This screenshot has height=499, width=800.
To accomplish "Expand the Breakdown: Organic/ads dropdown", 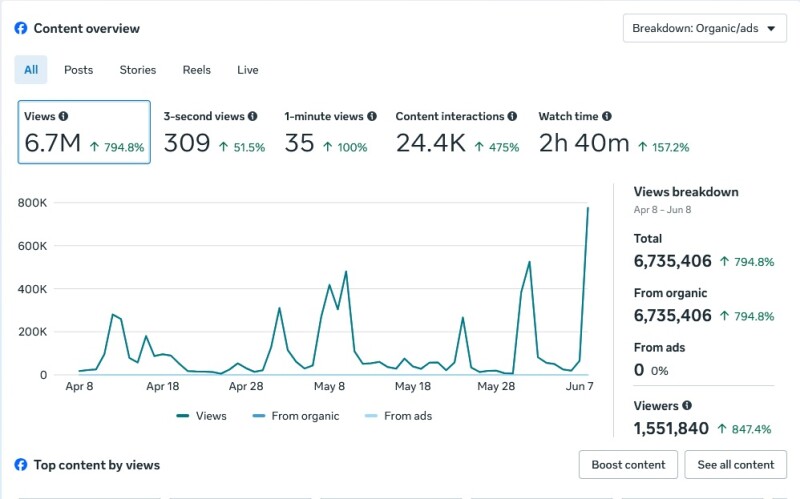I will [705, 29].
